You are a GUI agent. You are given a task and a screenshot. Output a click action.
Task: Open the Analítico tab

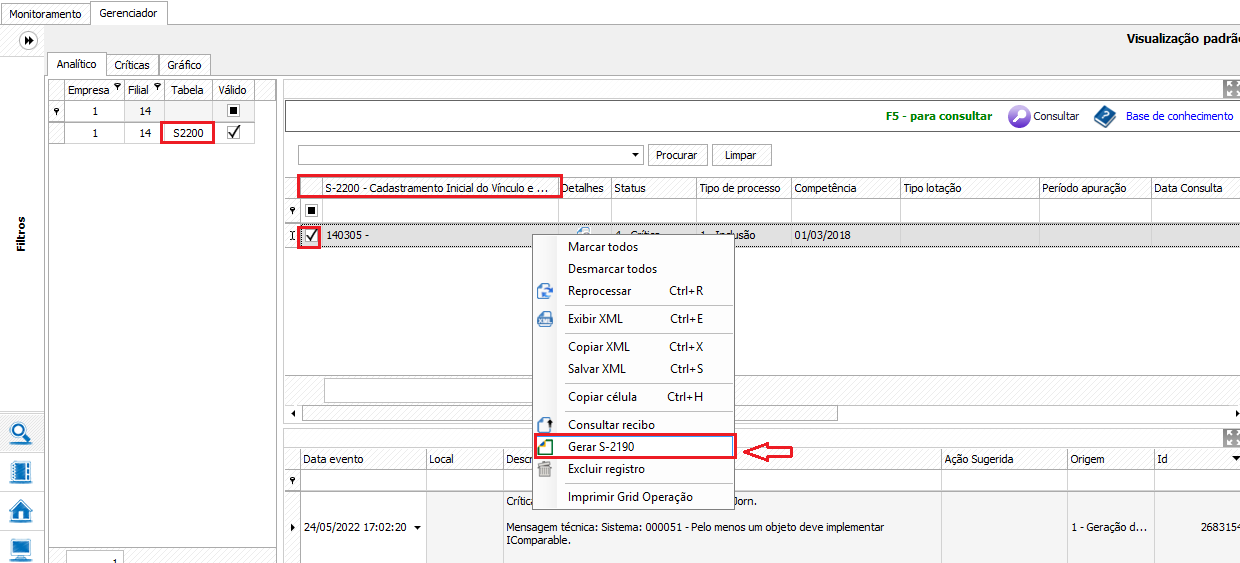pyautogui.click(x=77, y=64)
